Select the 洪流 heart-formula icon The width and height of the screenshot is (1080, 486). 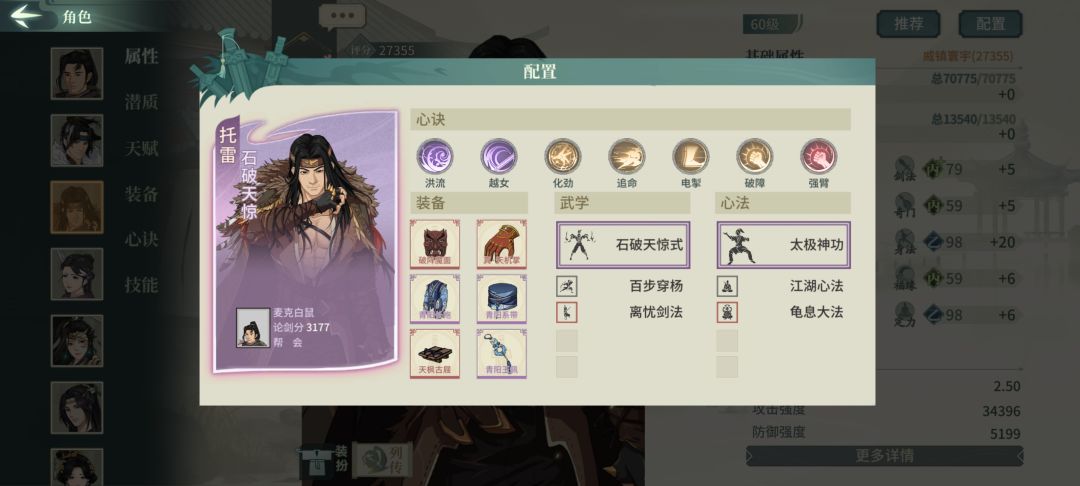click(x=435, y=156)
